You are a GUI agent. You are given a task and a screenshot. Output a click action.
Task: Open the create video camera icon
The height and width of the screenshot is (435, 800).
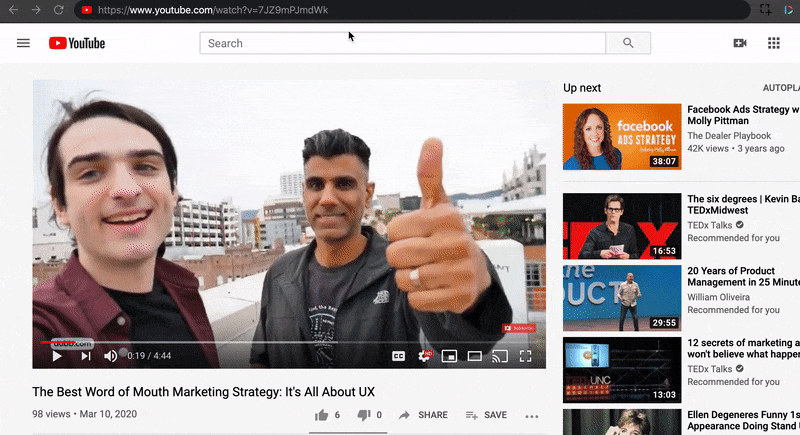click(x=740, y=43)
